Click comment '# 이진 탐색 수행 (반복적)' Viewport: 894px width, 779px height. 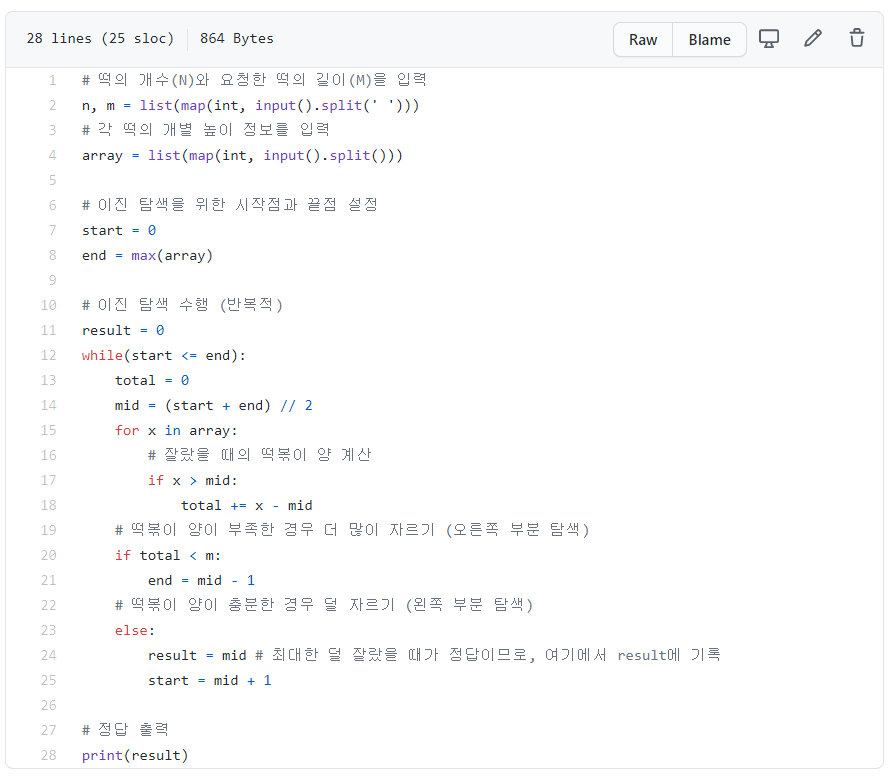pyautogui.click(x=182, y=305)
